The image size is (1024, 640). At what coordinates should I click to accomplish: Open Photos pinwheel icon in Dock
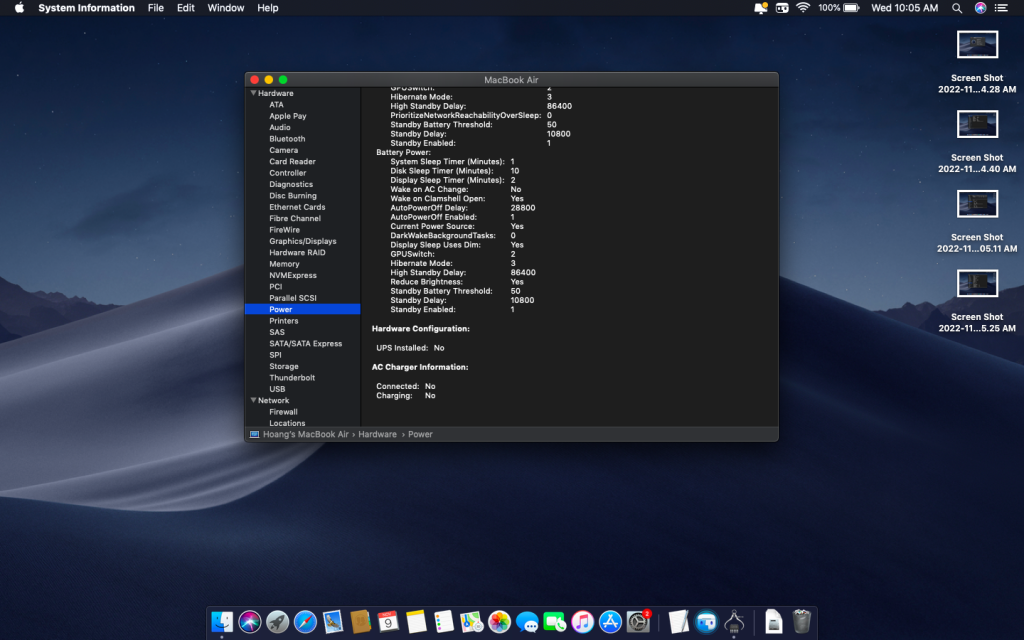(500, 621)
